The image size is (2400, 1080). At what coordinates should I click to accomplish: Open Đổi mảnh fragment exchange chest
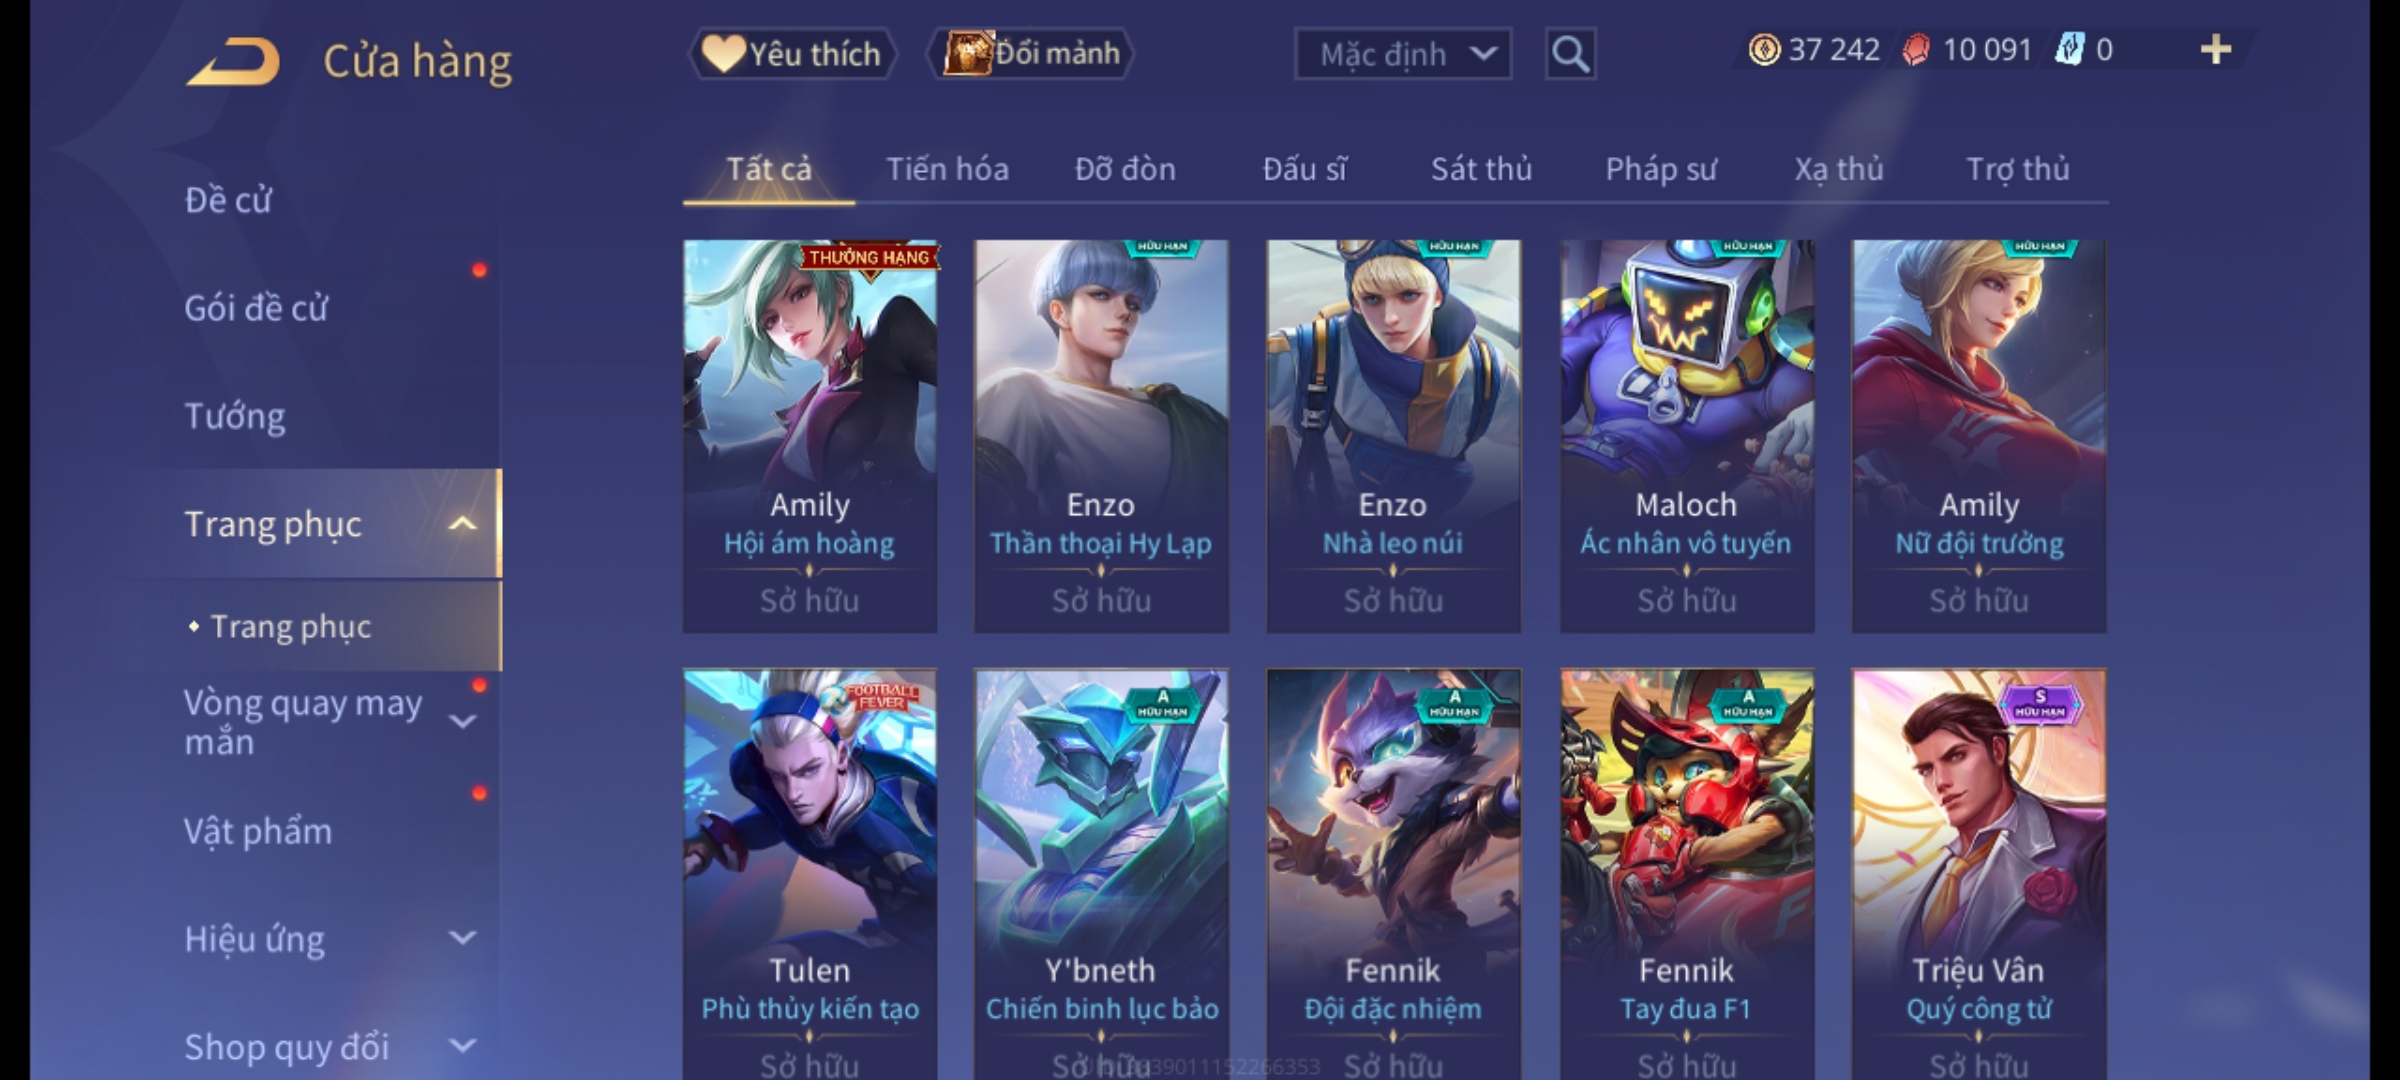point(1031,53)
